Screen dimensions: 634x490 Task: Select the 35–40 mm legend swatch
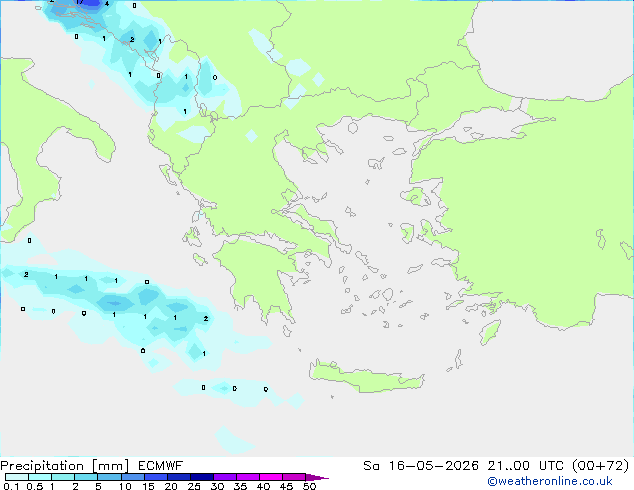[x=248, y=477]
